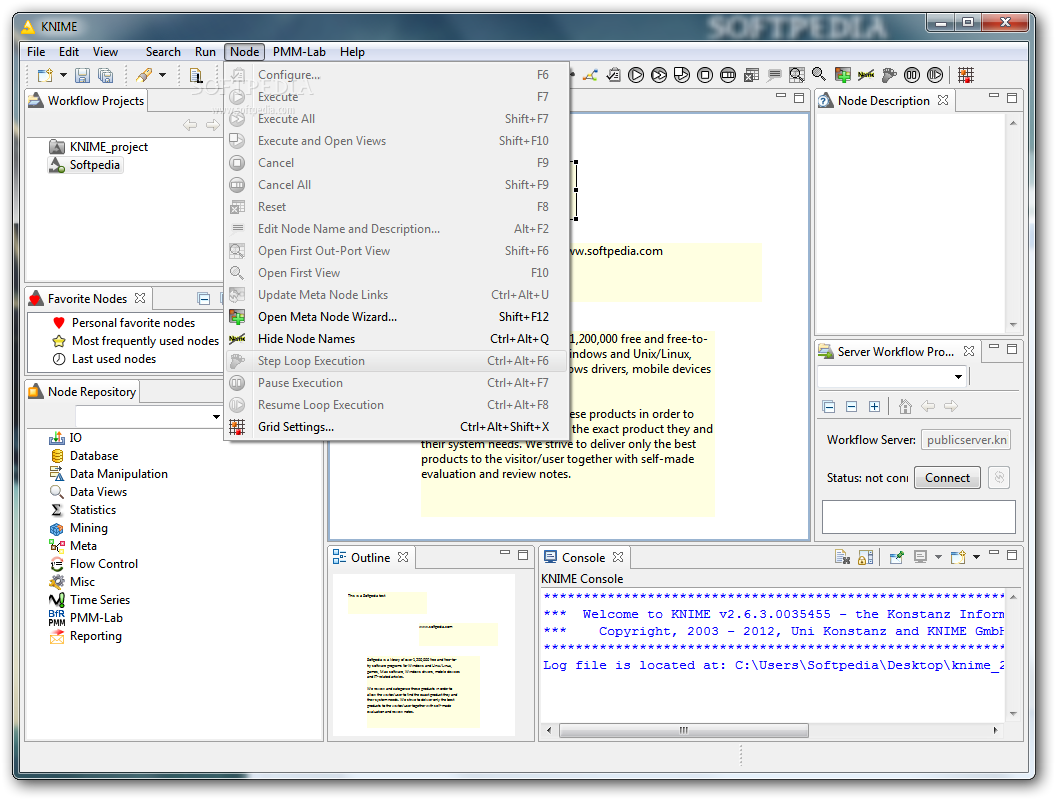Screen dimensions: 1056x800
Task: Click the New workflow toolbar icon
Action: pyautogui.click(x=45, y=75)
